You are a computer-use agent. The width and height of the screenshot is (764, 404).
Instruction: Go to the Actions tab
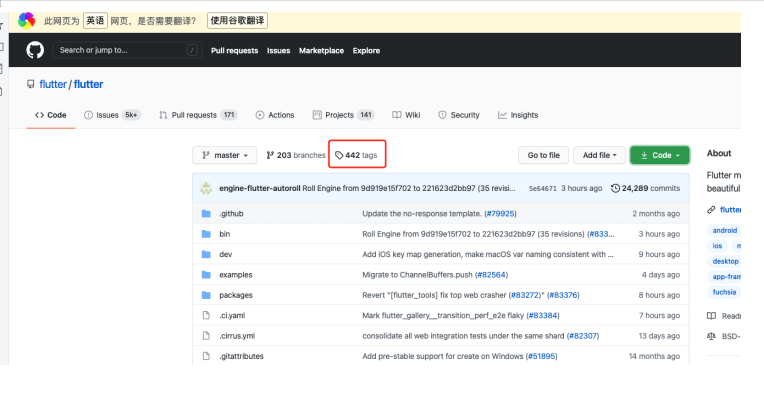click(275, 115)
